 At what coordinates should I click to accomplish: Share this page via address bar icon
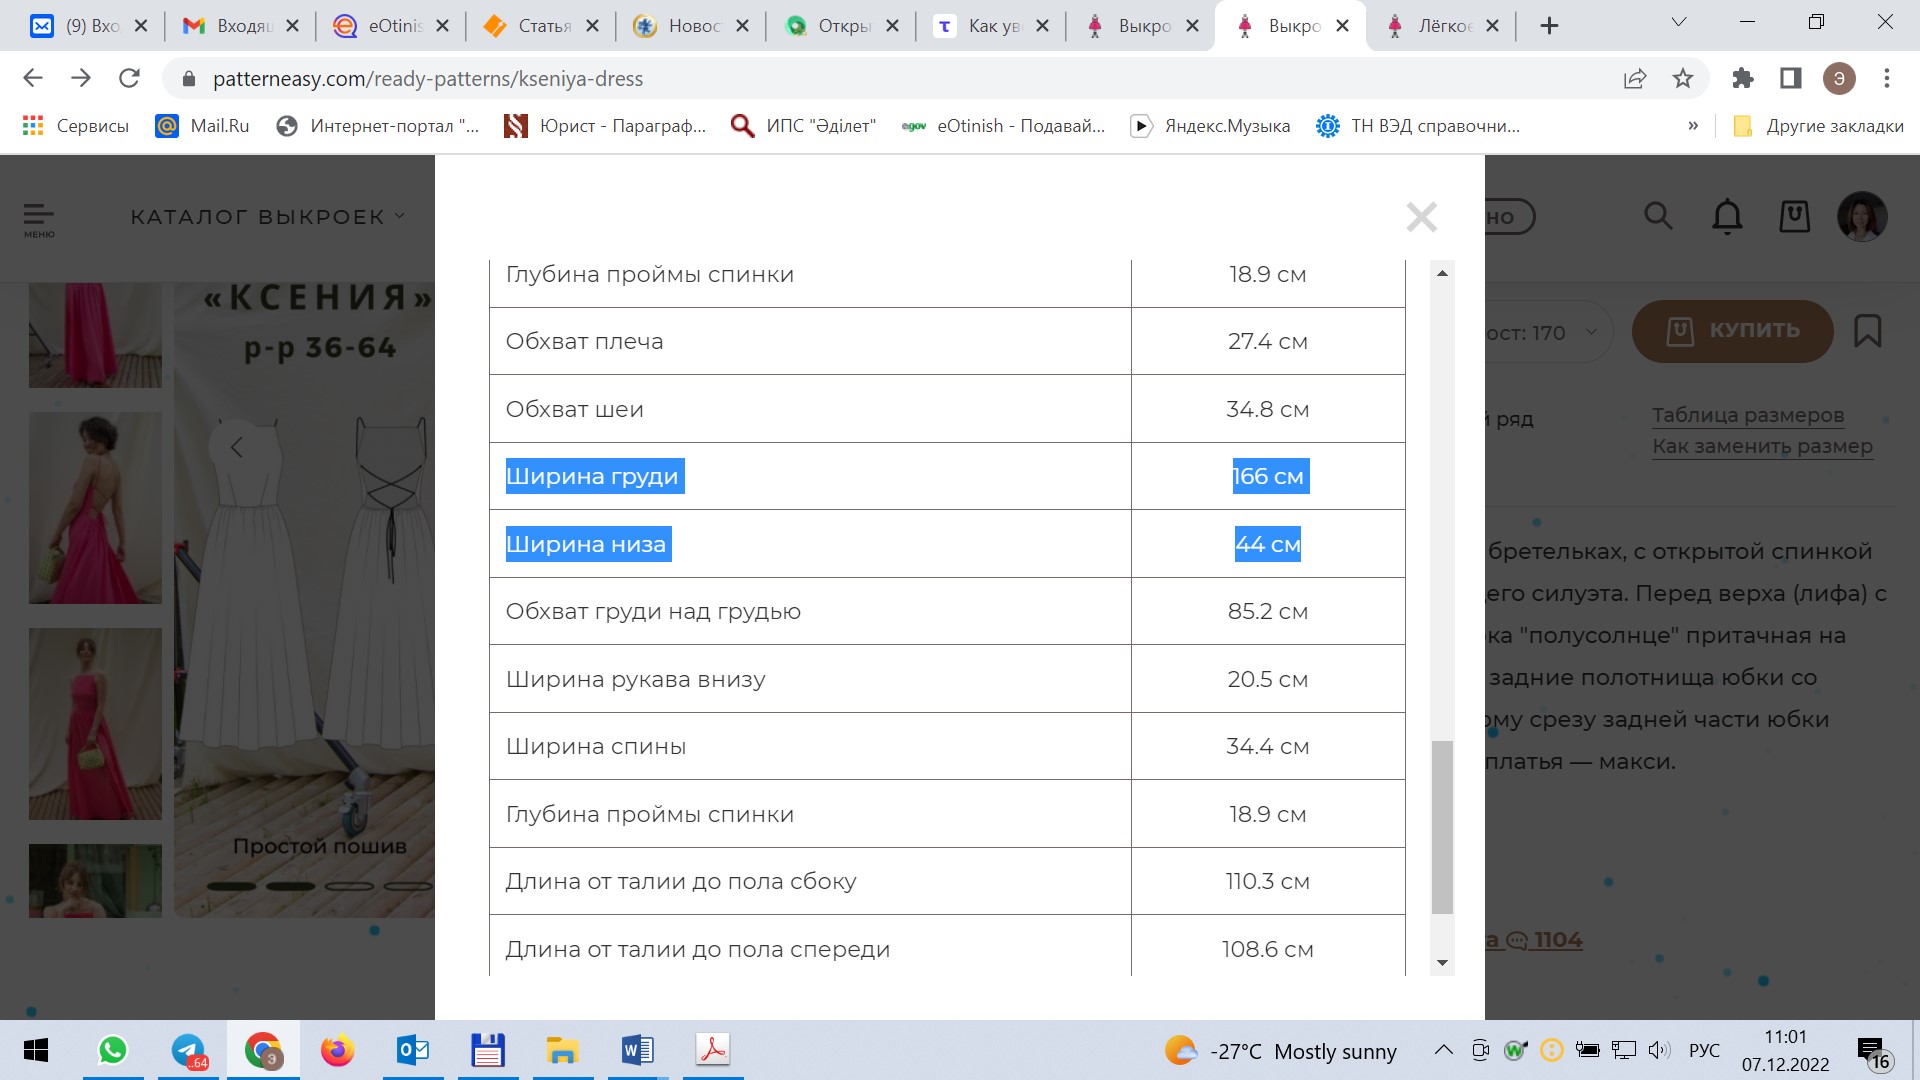click(1635, 78)
